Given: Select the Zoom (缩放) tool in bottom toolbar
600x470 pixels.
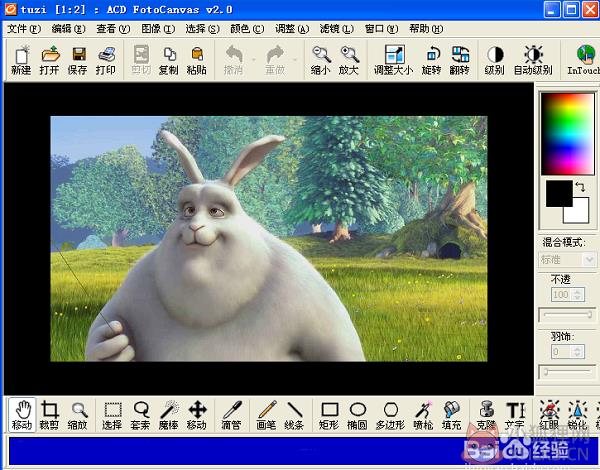Looking at the screenshot, I should [x=78, y=416].
